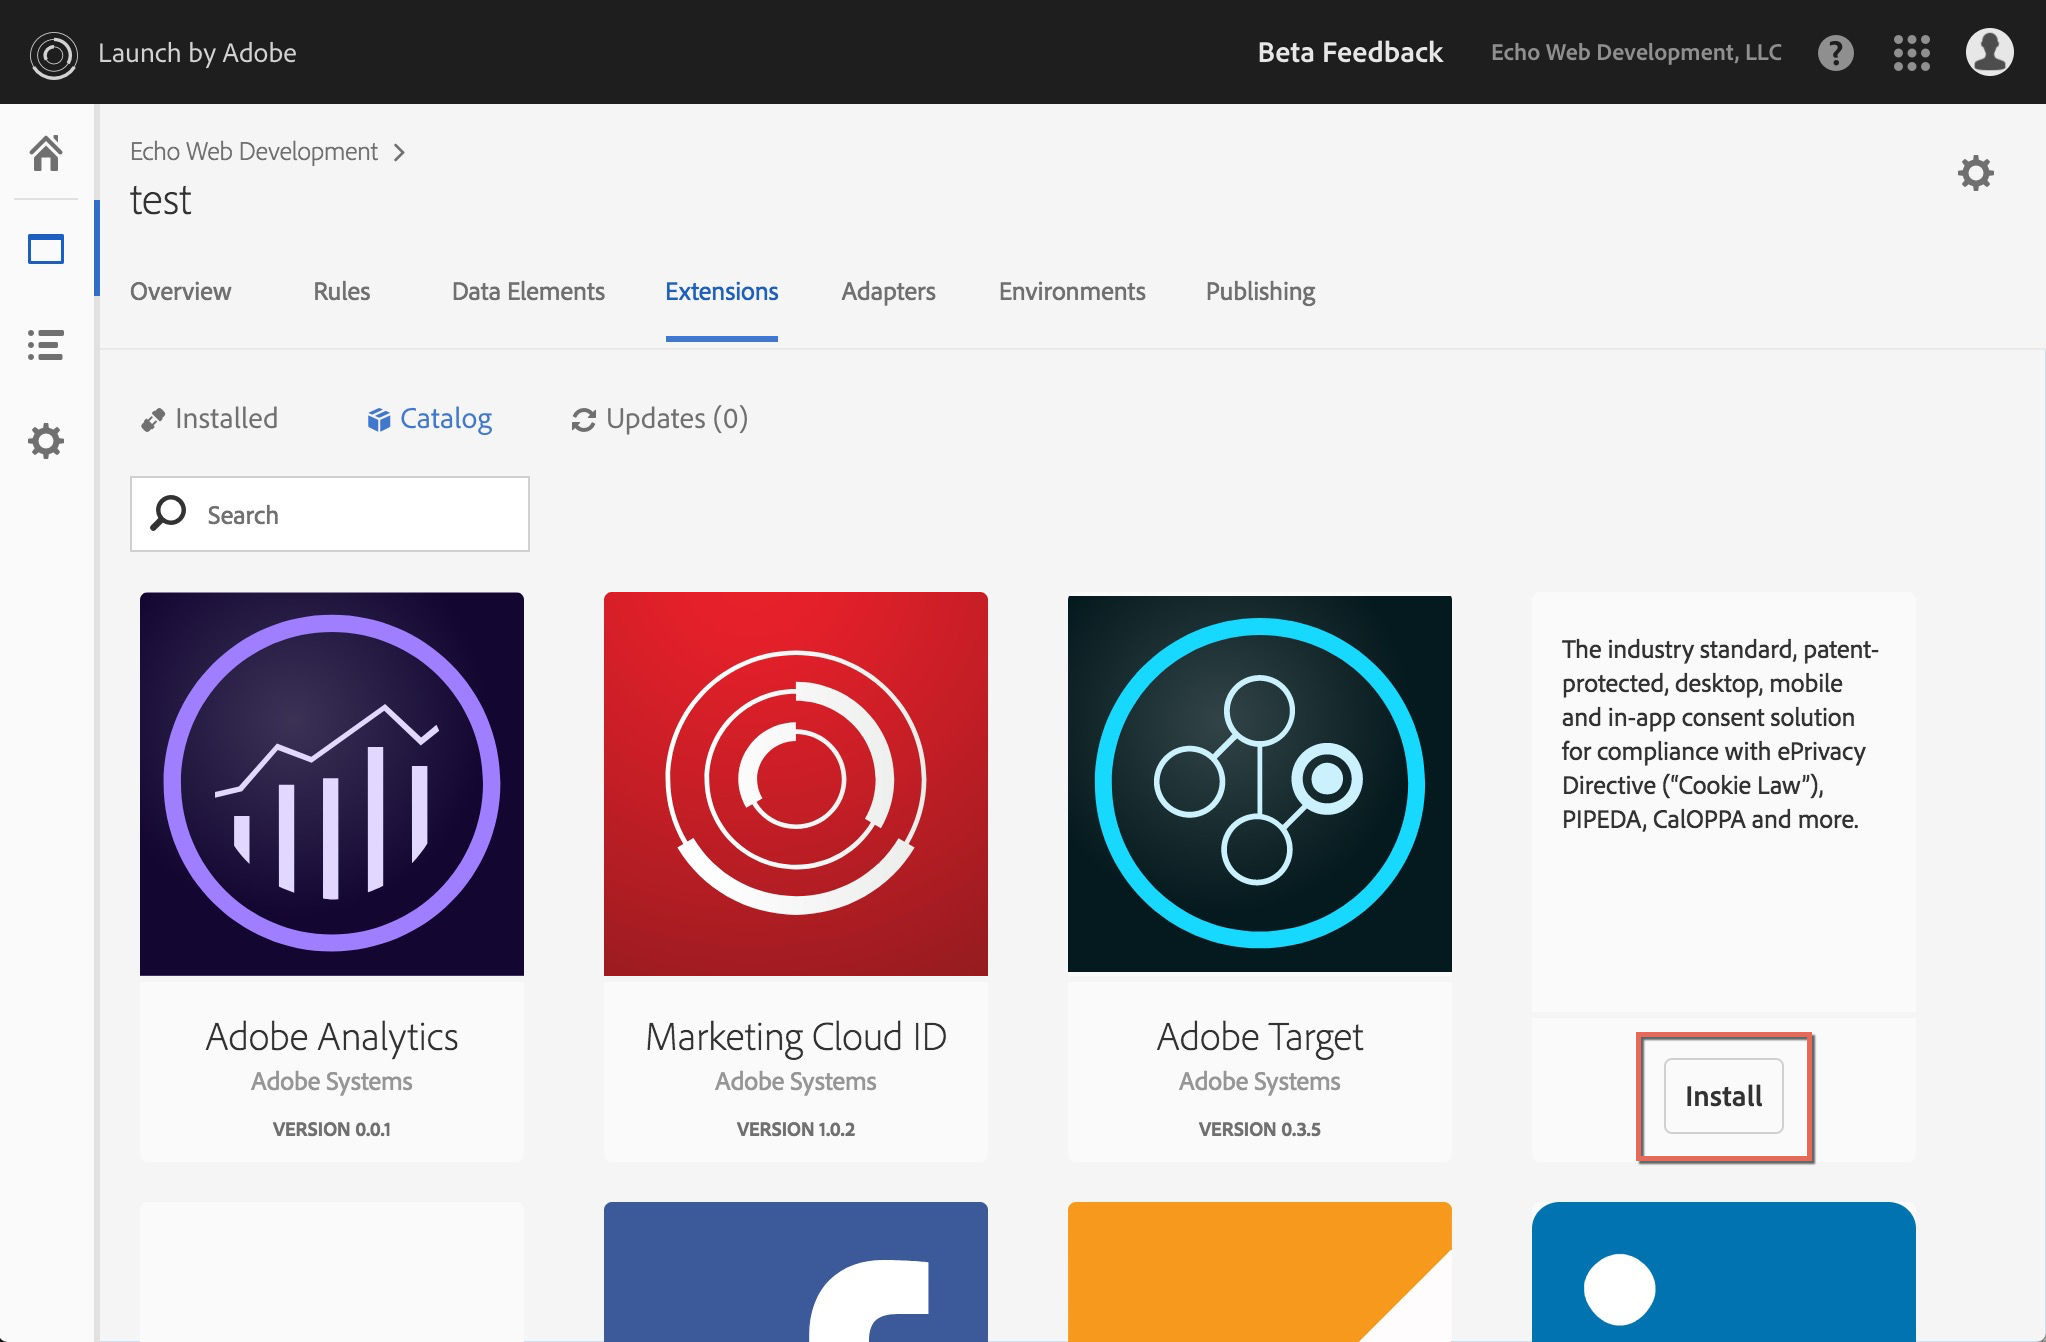The height and width of the screenshot is (1342, 2046).
Task: Click the Installed plug icon
Action: point(153,420)
